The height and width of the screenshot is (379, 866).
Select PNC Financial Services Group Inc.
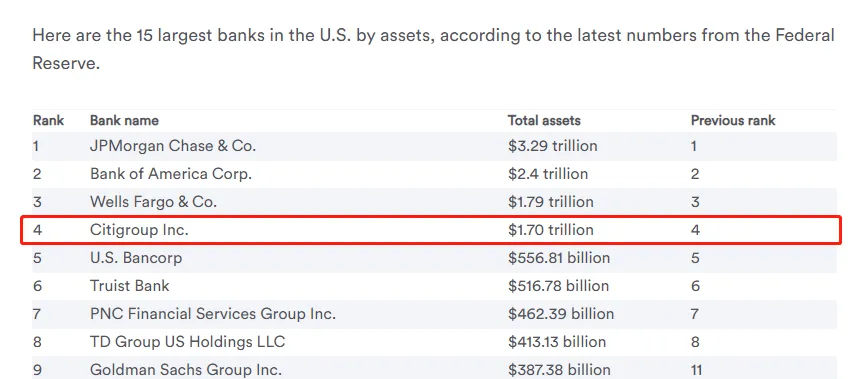click(x=213, y=314)
